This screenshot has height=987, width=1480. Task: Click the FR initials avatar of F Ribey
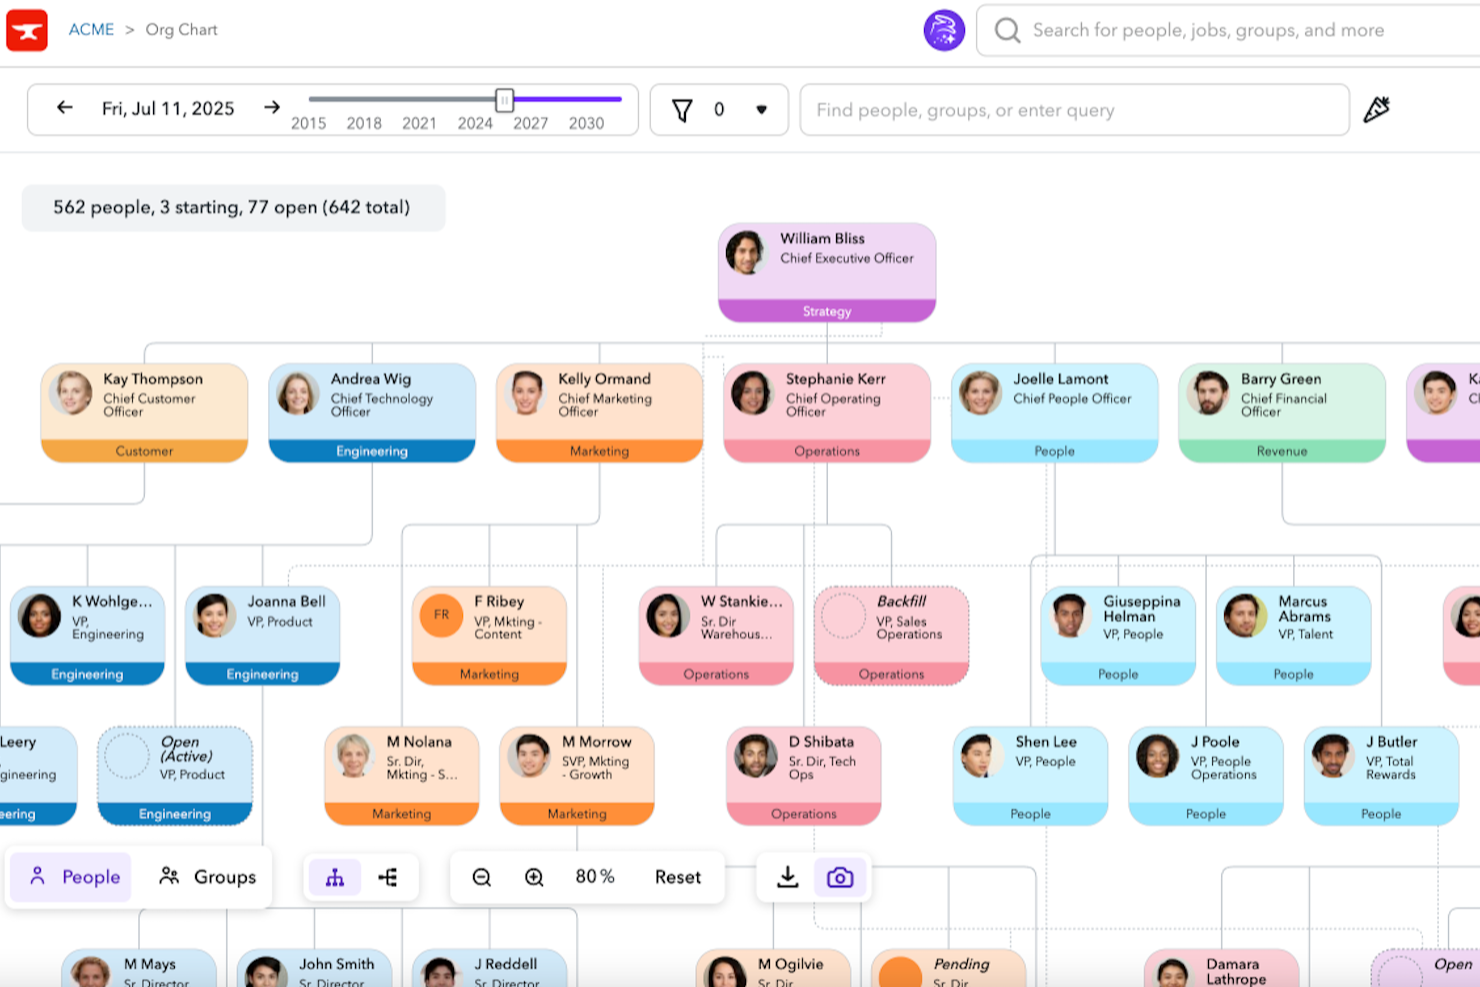(441, 615)
